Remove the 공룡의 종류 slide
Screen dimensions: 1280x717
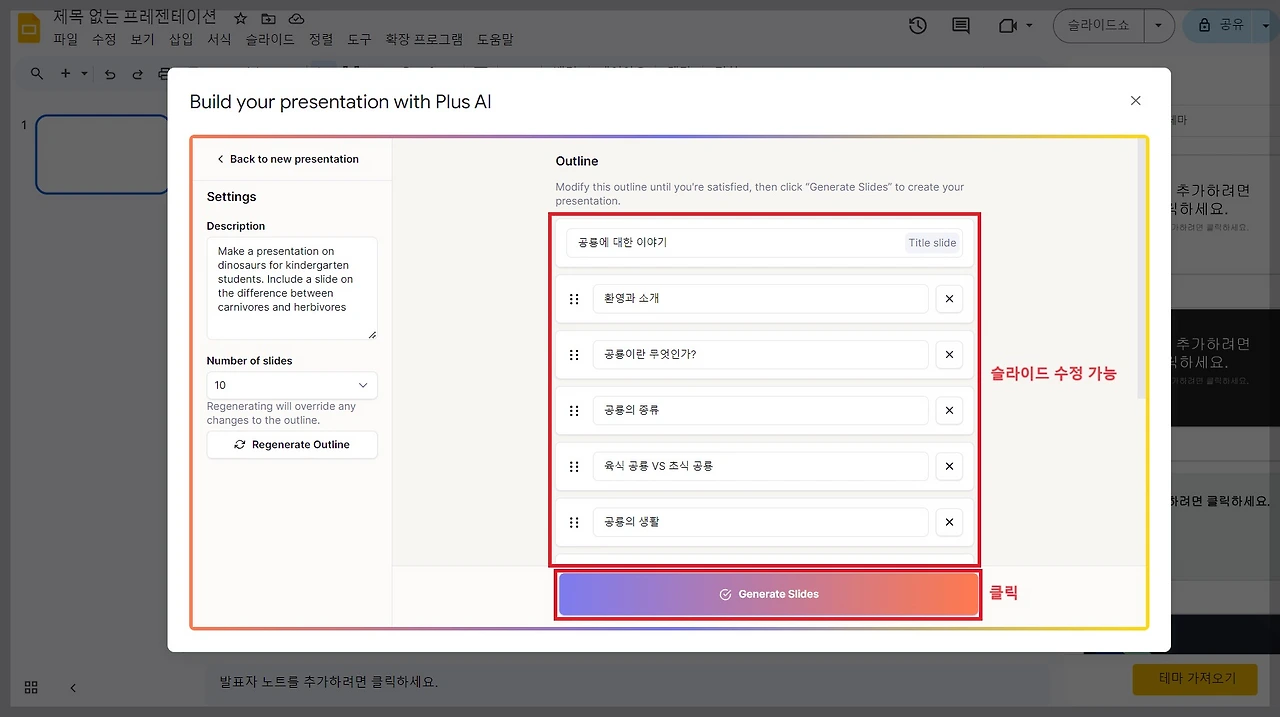949,410
